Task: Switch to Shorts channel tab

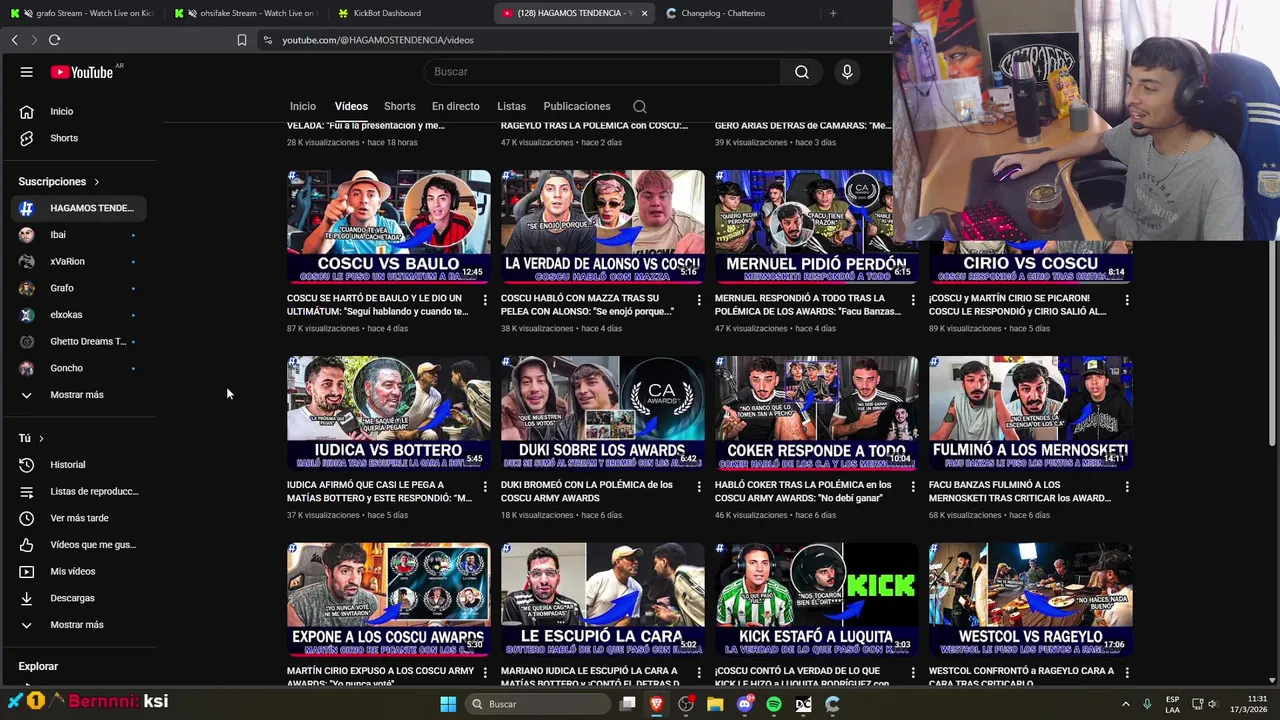Action: (399, 106)
